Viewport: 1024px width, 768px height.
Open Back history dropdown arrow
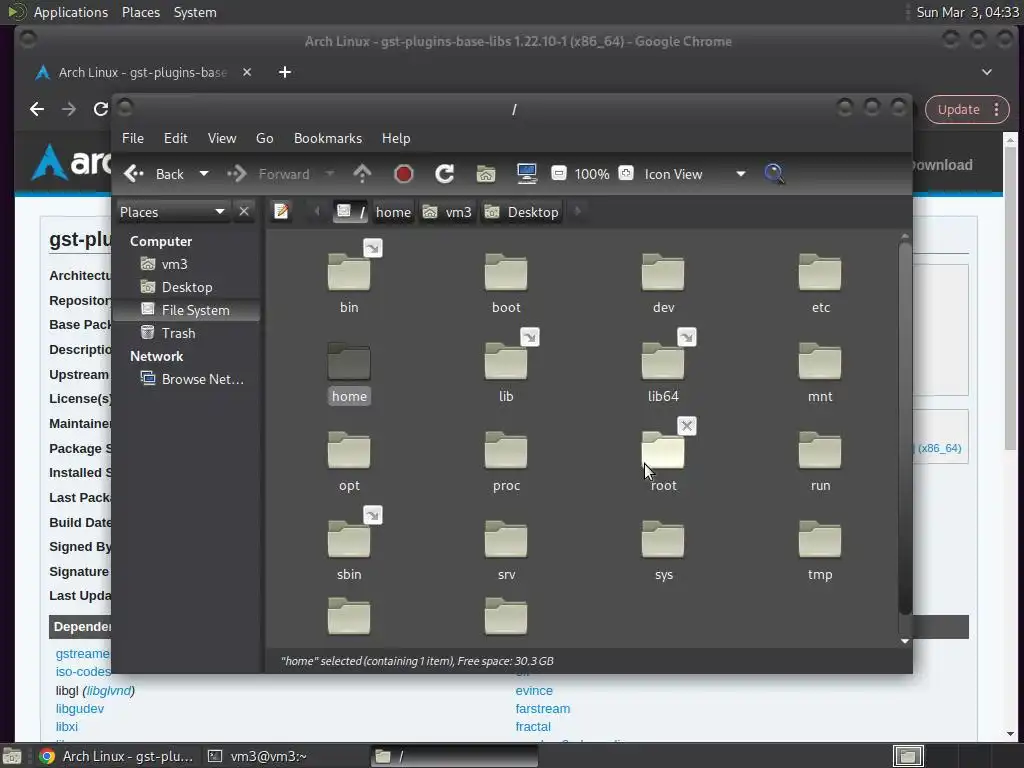[204, 174]
